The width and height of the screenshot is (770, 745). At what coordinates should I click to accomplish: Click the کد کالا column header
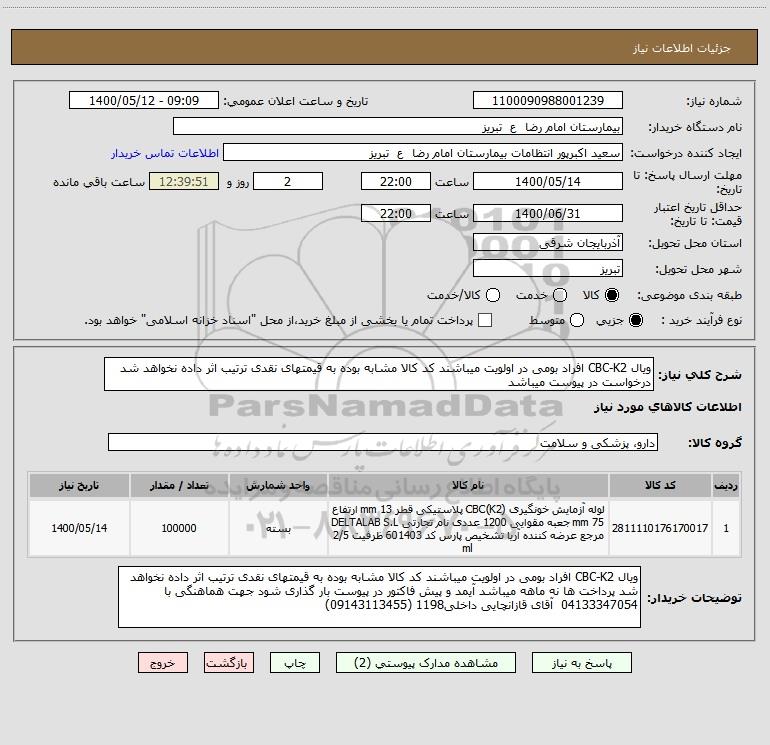click(660, 485)
